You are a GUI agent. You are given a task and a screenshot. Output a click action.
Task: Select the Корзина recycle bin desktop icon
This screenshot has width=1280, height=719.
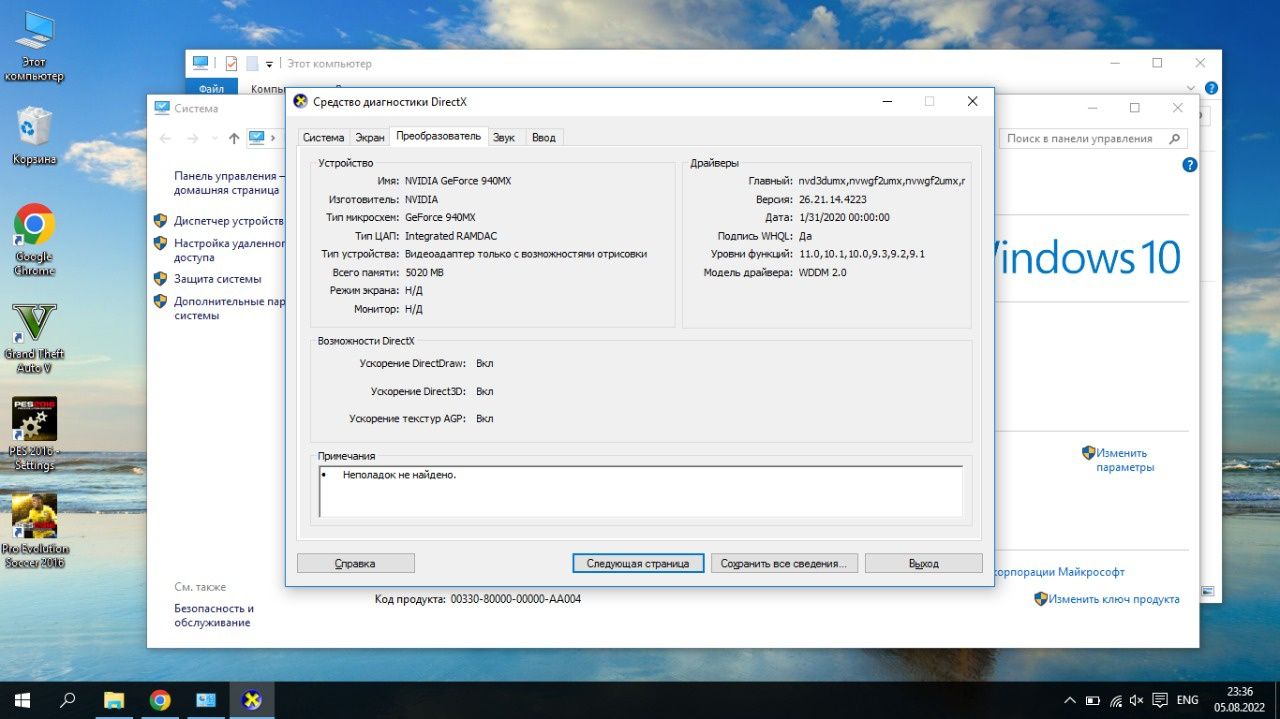point(34,135)
